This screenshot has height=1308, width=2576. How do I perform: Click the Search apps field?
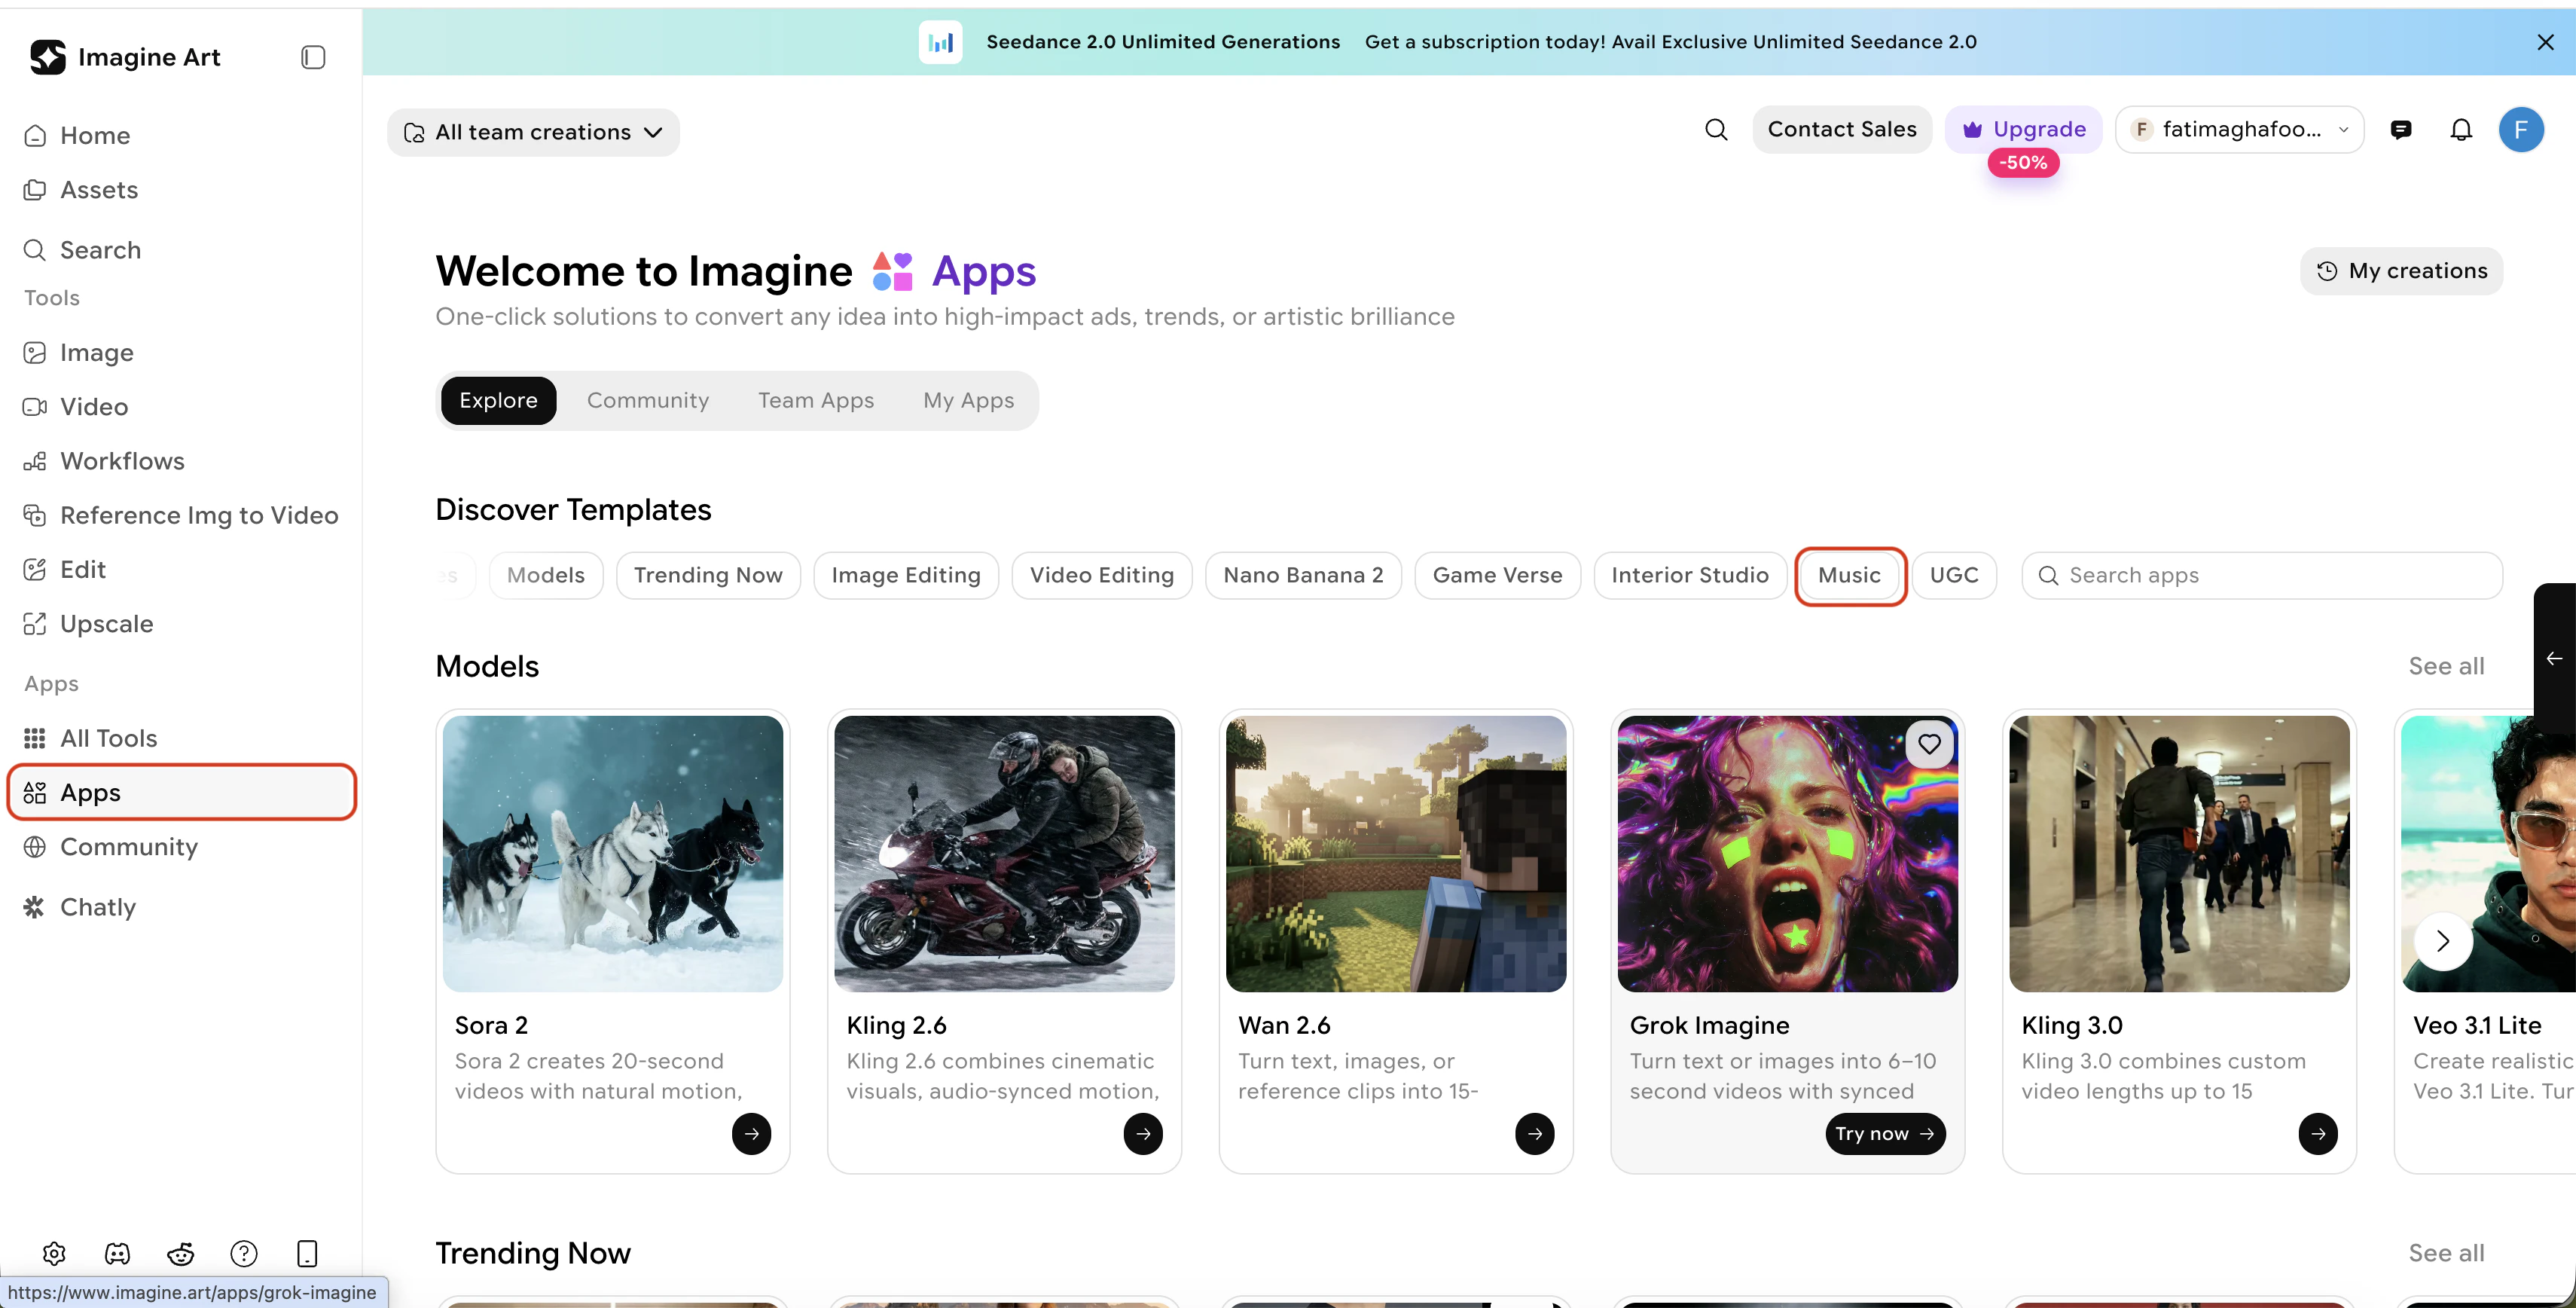pos(2262,575)
